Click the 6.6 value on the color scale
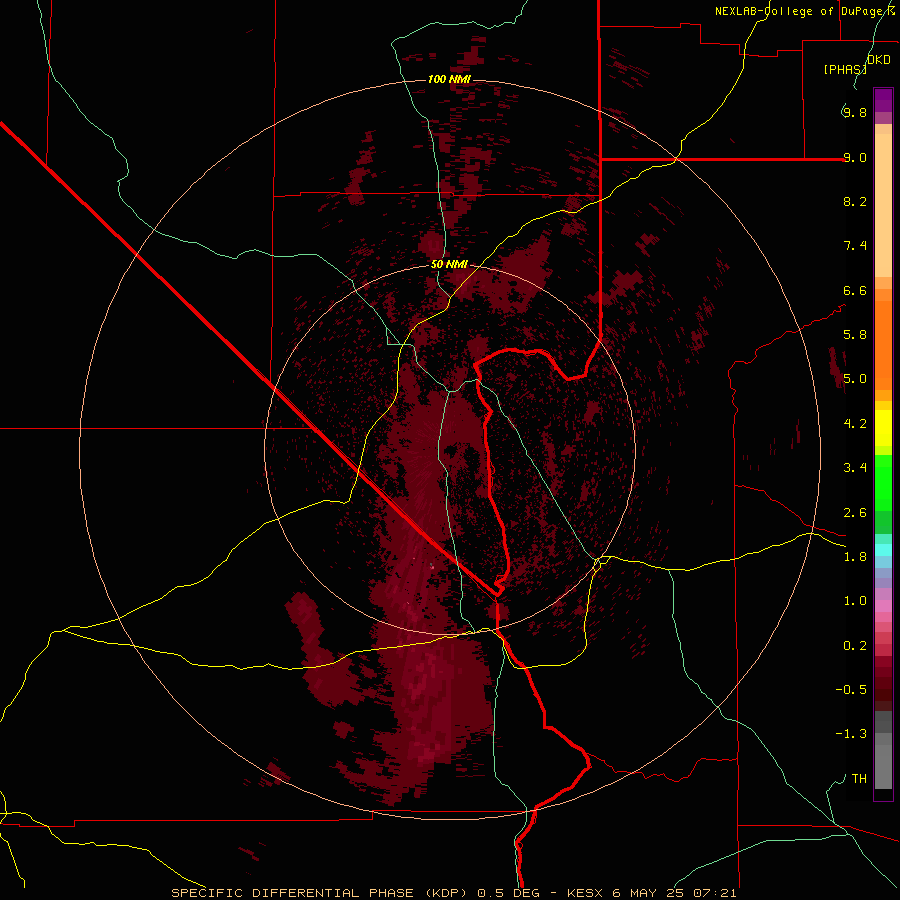900x900 pixels. (855, 290)
